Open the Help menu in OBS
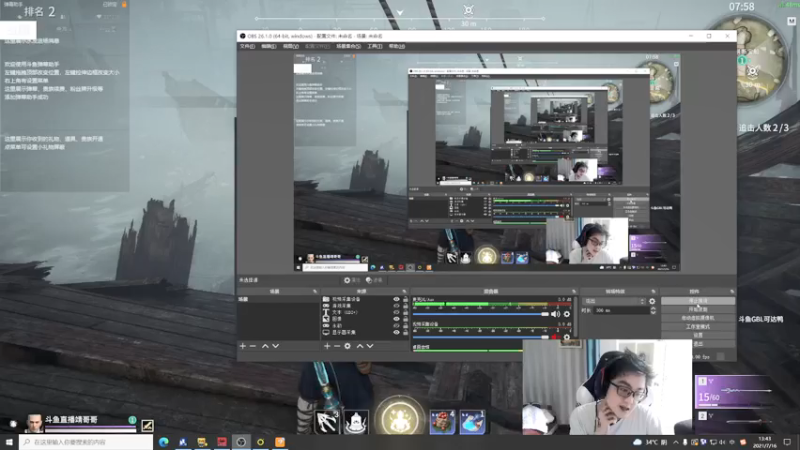The width and height of the screenshot is (800, 450). tap(396, 46)
